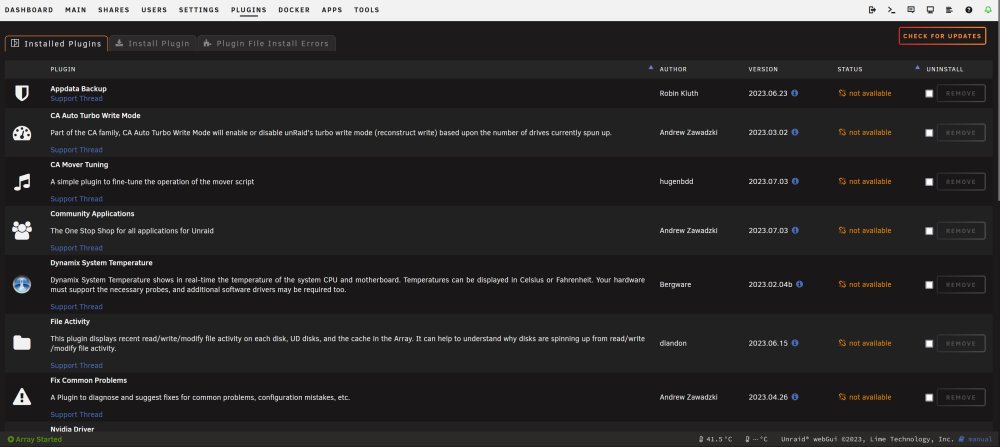The width and height of the screenshot is (1000, 447).
Task: Sort by the Status column arrow
Action: click(x=917, y=67)
